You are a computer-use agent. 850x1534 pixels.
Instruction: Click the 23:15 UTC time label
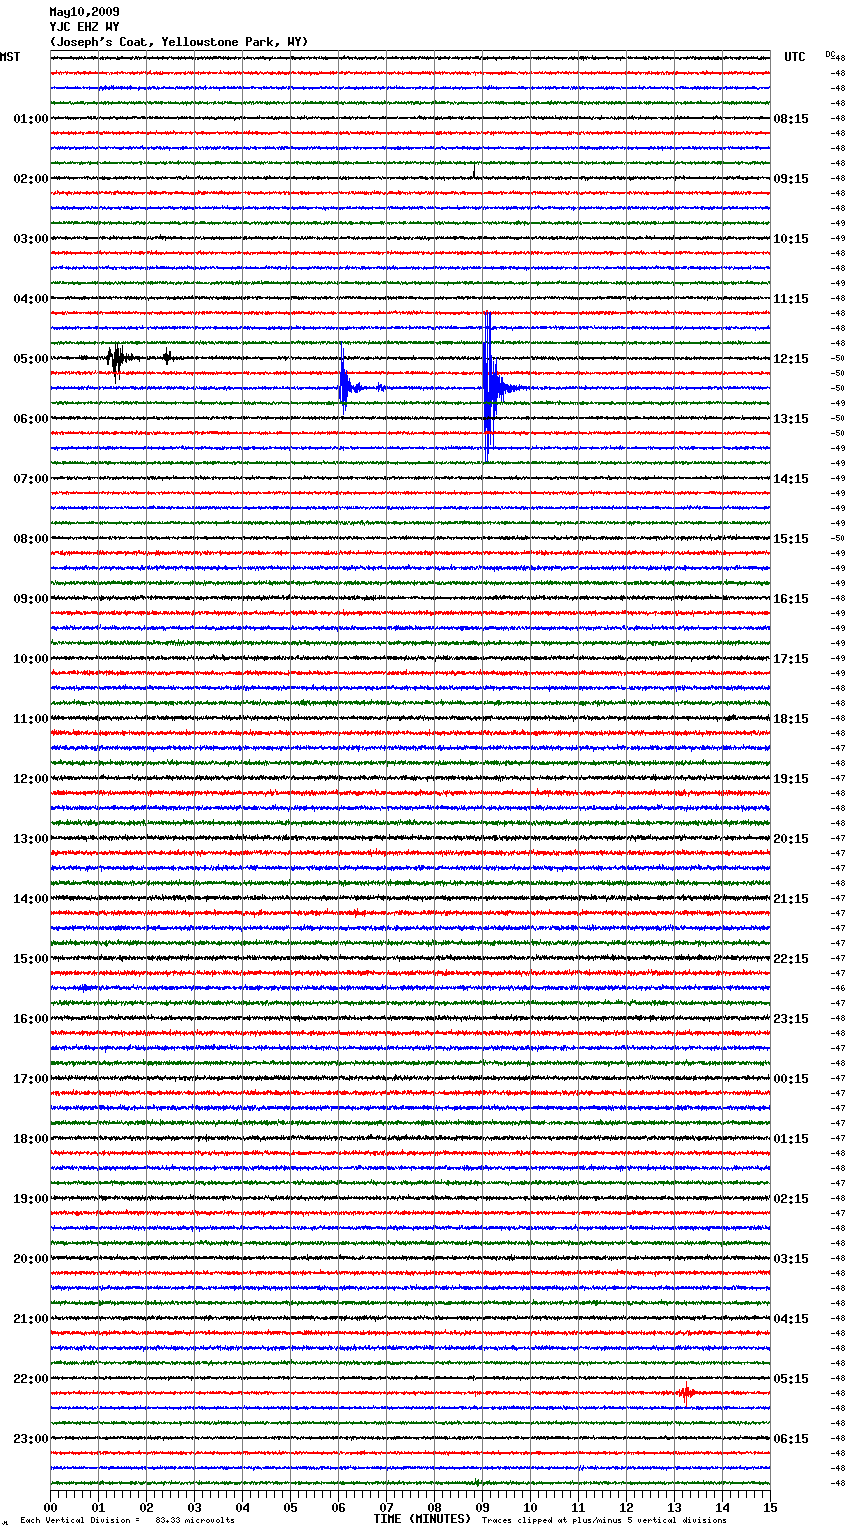[x=791, y=1019]
